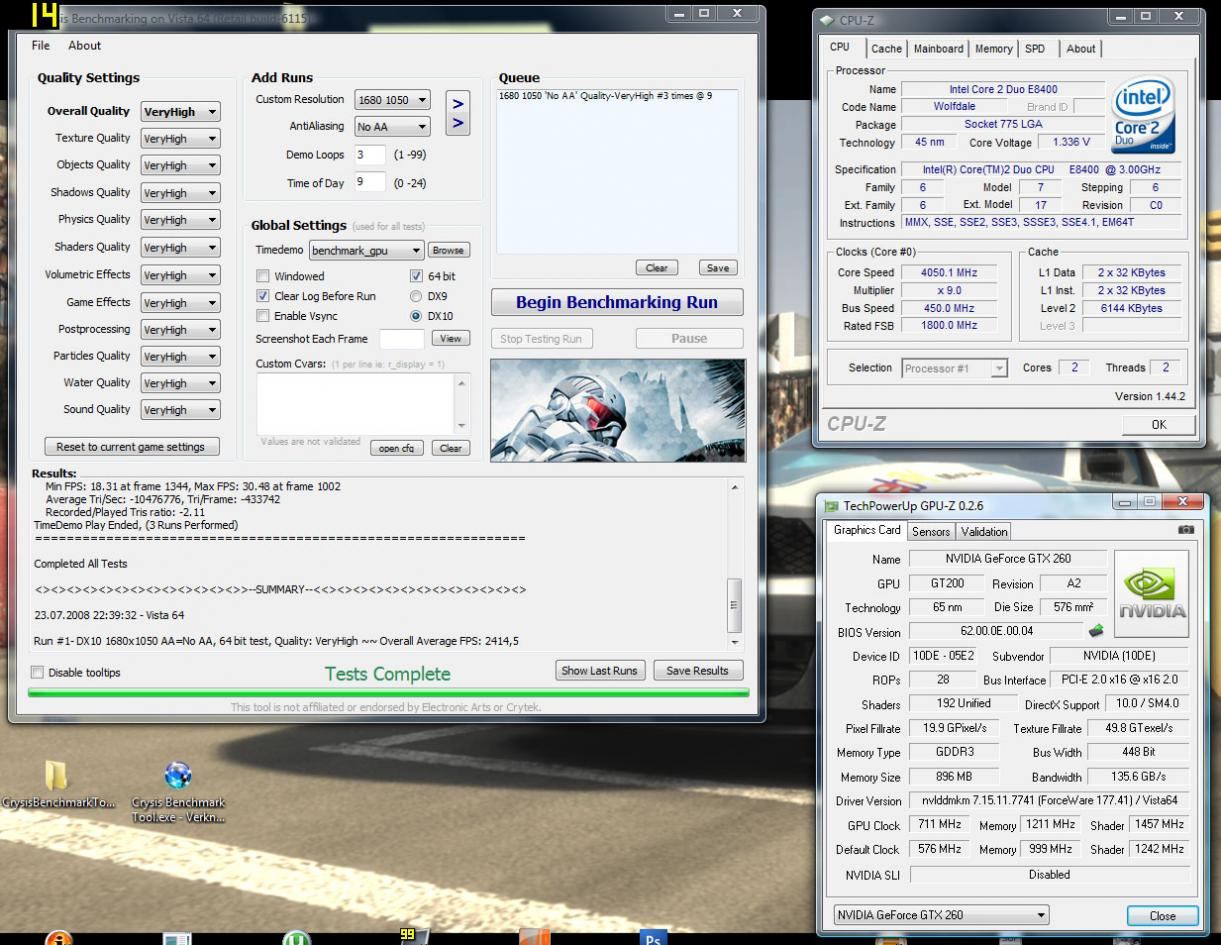Open the Validation tab in GPU-Z

click(984, 531)
